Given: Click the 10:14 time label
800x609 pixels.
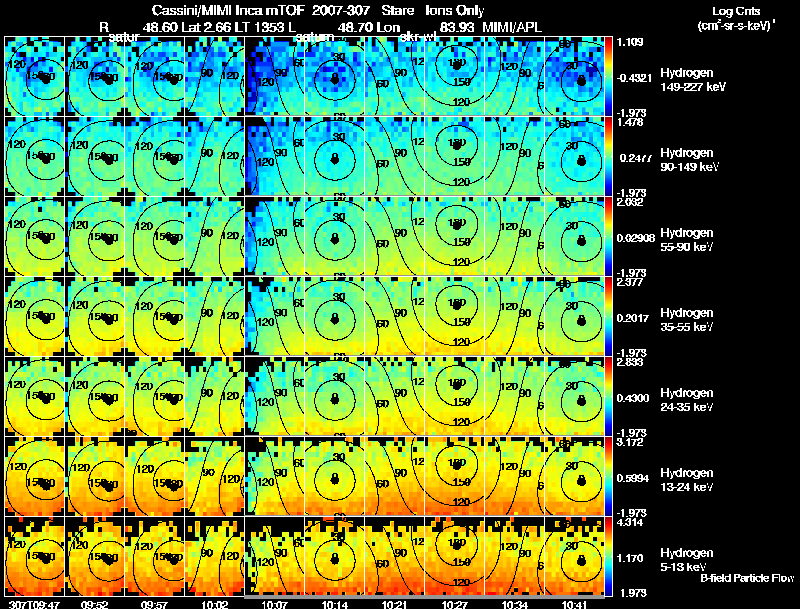Looking at the screenshot, I should tap(335, 604).
